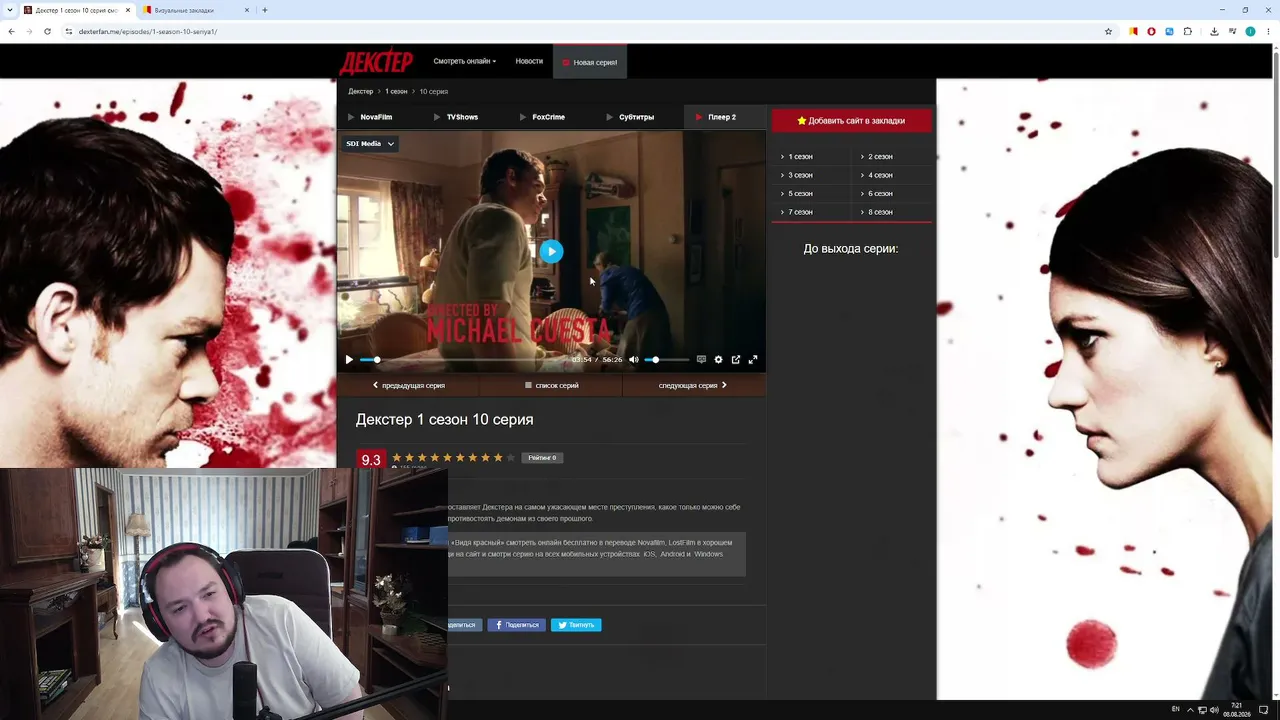The image size is (1280, 720).
Task: Open the 6 сезон link in the sidebar
Action: (x=880, y=194)
